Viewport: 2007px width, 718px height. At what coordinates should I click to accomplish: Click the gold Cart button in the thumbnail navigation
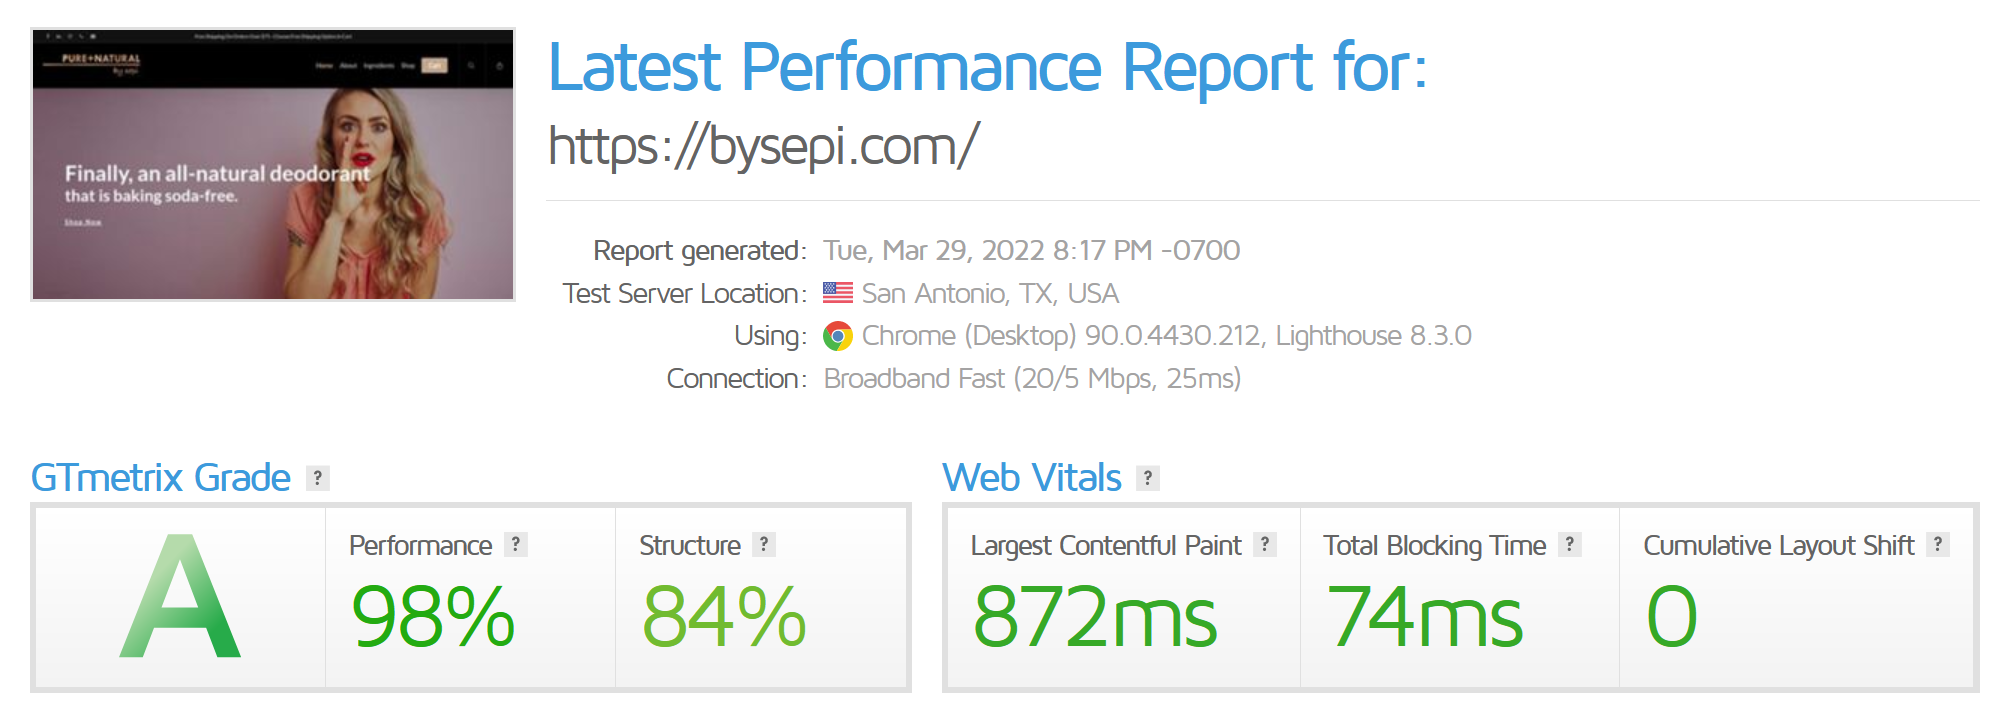(x=434, y=64)
